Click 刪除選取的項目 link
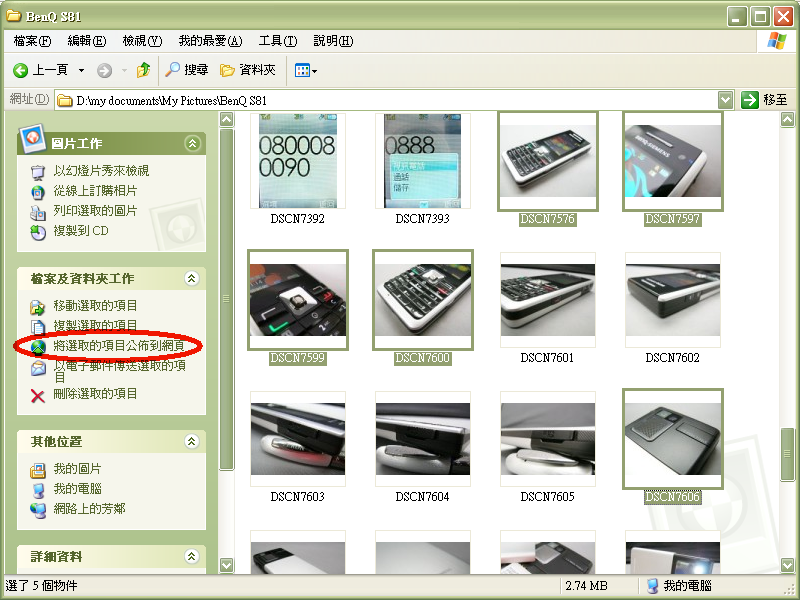 tap(95, 394)
